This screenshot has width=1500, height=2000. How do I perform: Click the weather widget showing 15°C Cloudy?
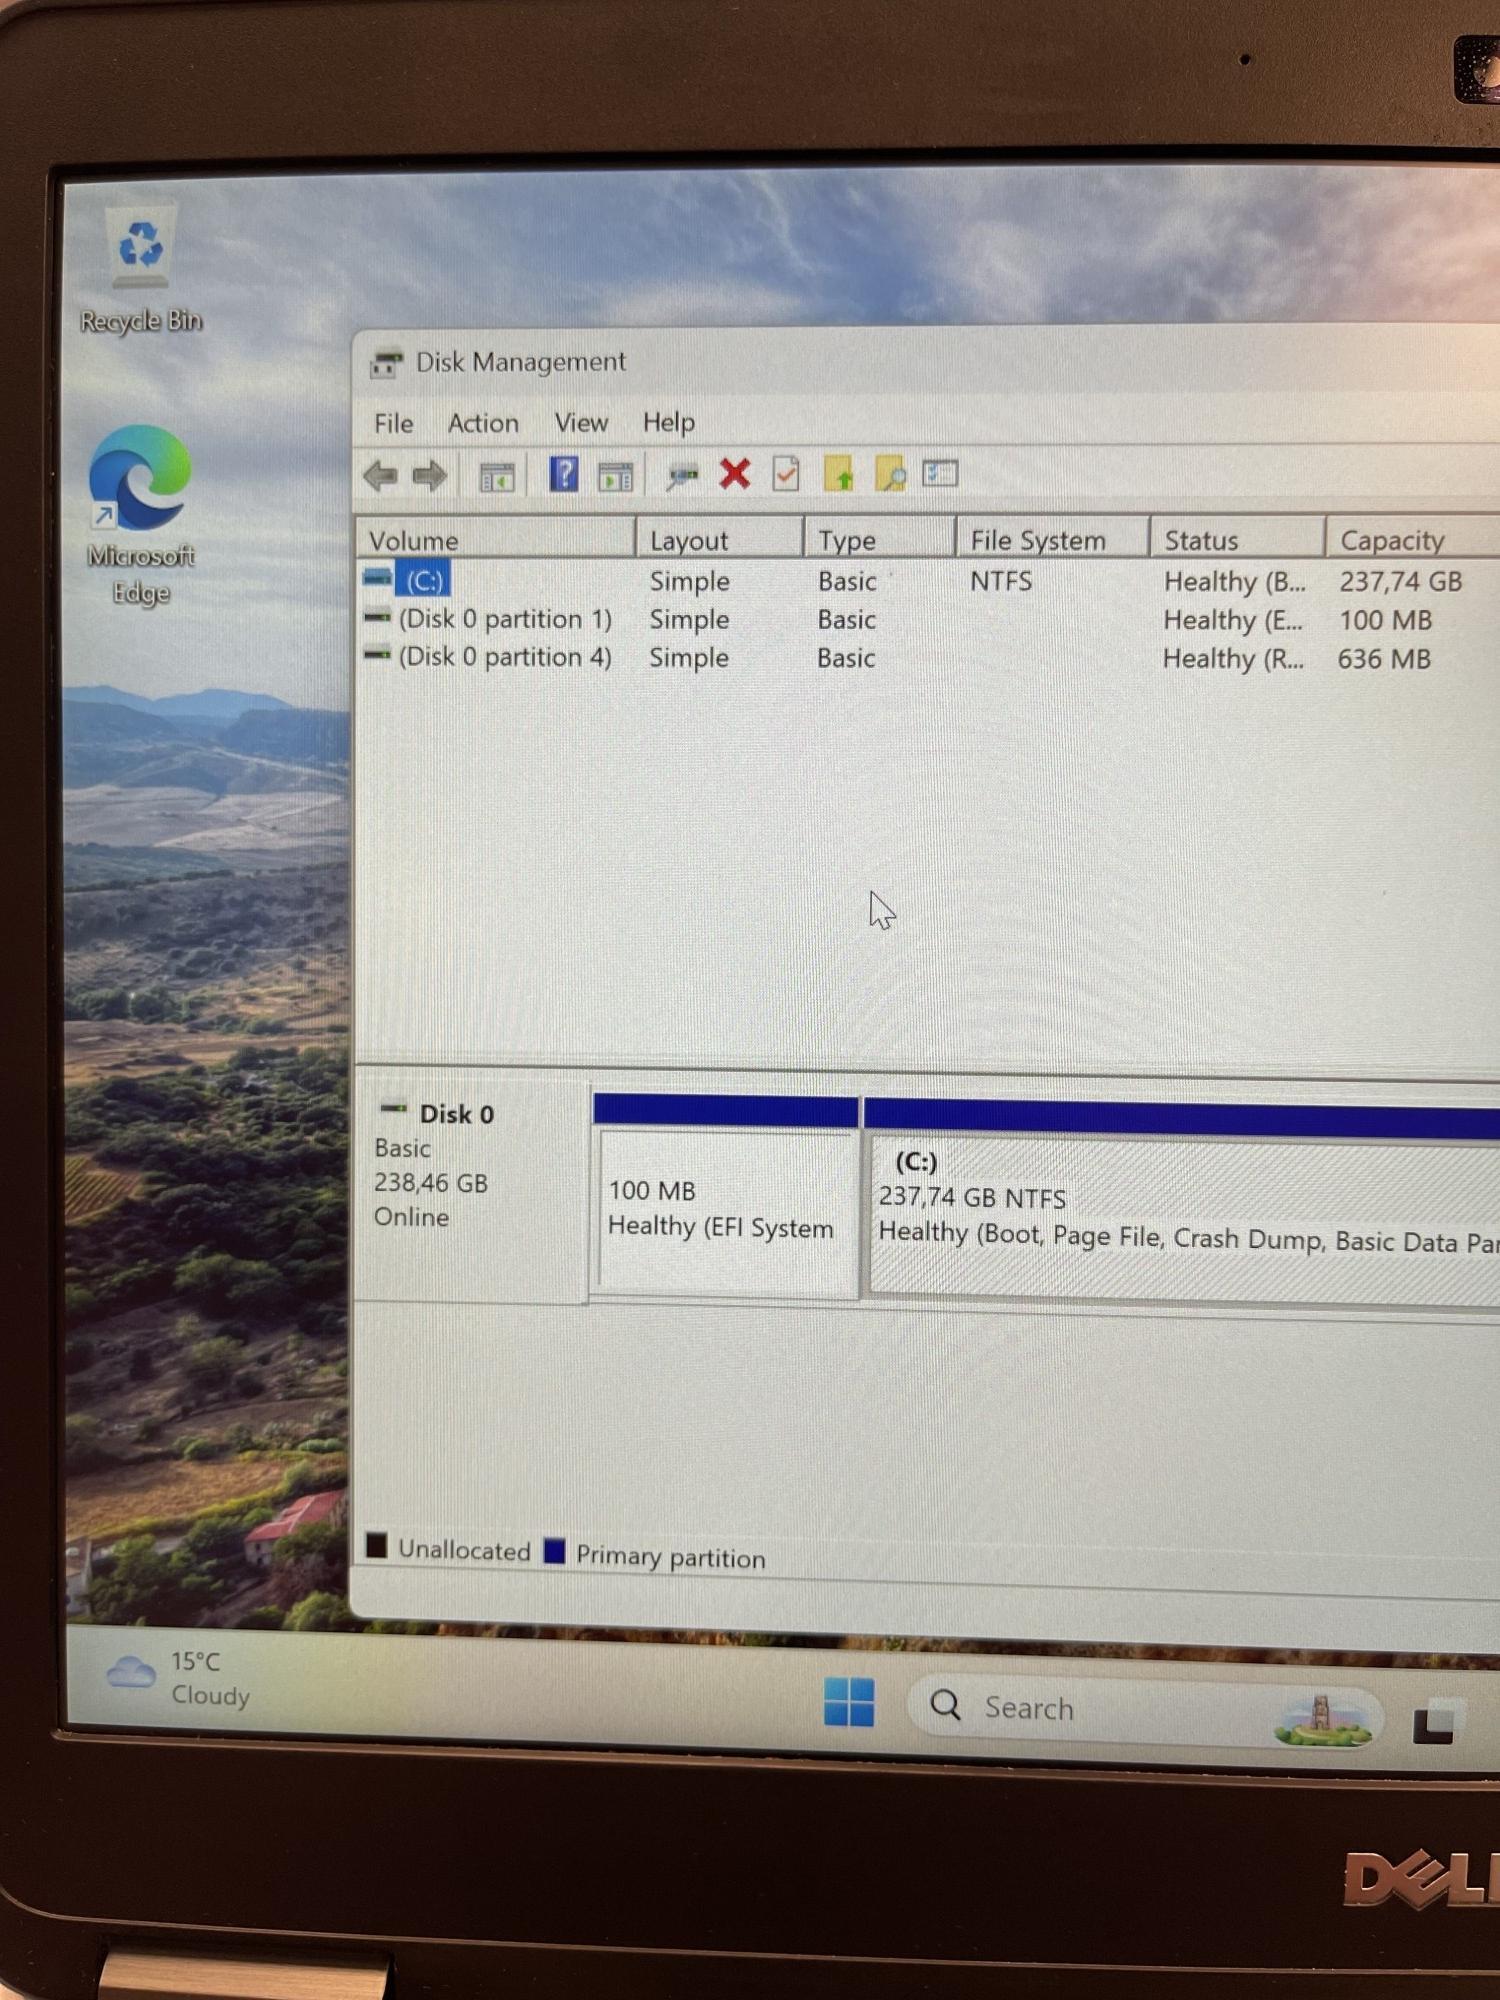click(x=179, y=1678)
